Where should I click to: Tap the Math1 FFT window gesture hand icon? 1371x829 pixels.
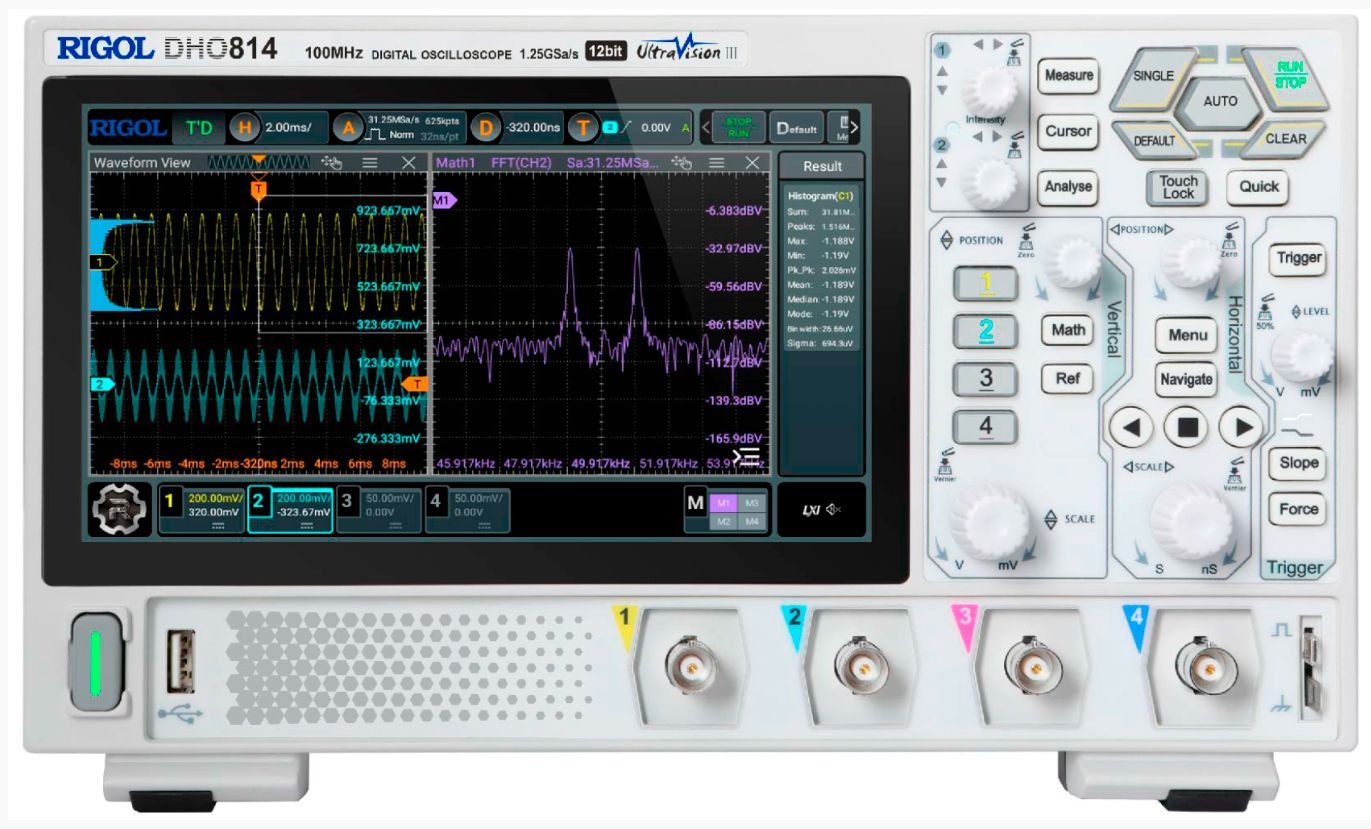click(682, 163)
